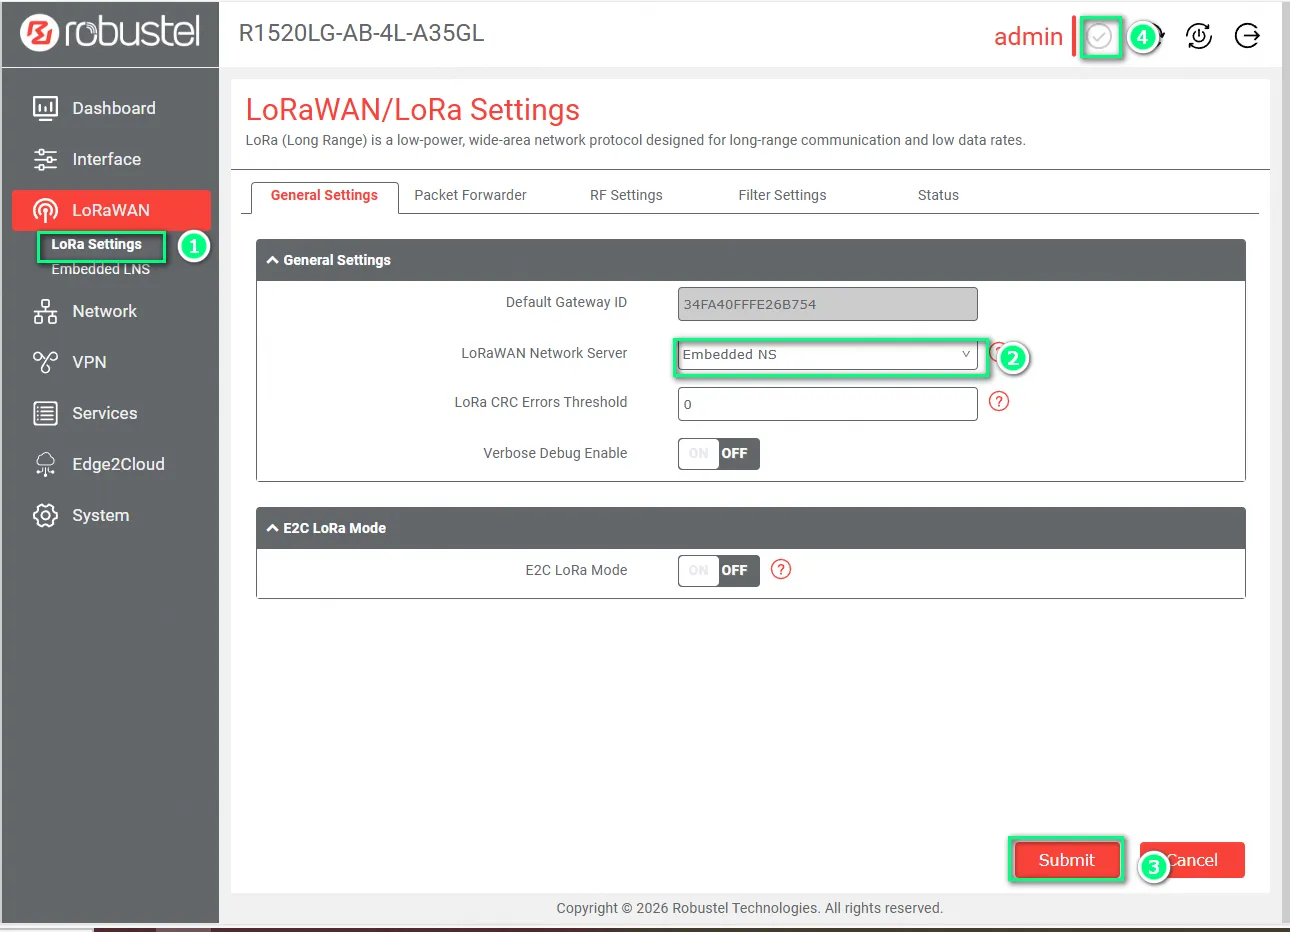The height and width of the screenshot is (932, 1290).
Task: Open the Interface section sliders icon
Action: (x=45, y=159)
